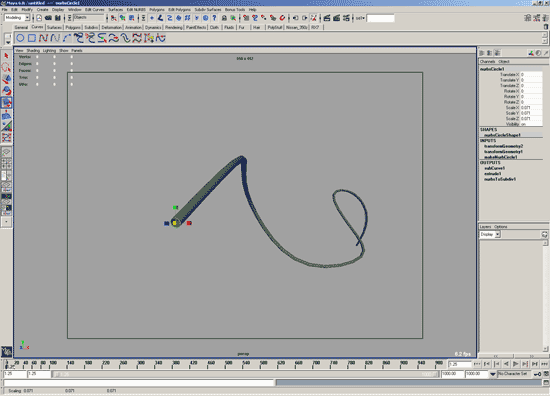Expand the toolbox layout arrow button
The width and height of the screenshot is (550, 396).
(x=6, y=222)
